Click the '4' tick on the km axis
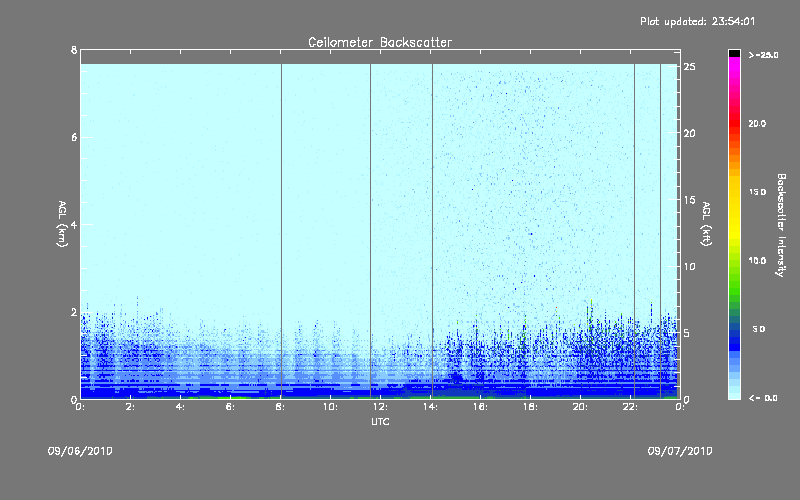 click(x=74, y=224)
